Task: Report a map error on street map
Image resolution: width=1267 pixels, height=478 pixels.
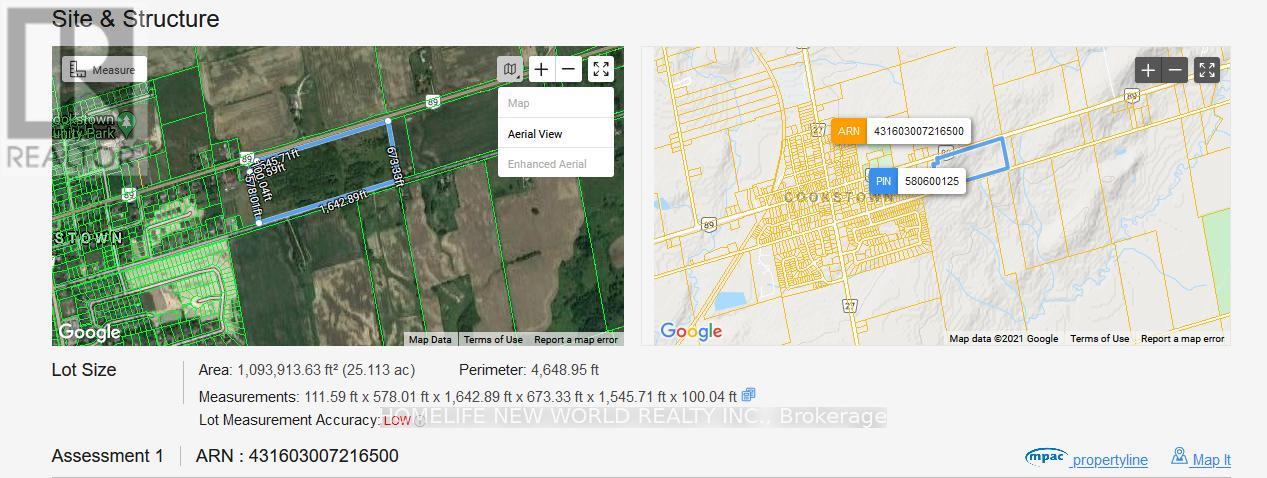Action: point(1182,339)
